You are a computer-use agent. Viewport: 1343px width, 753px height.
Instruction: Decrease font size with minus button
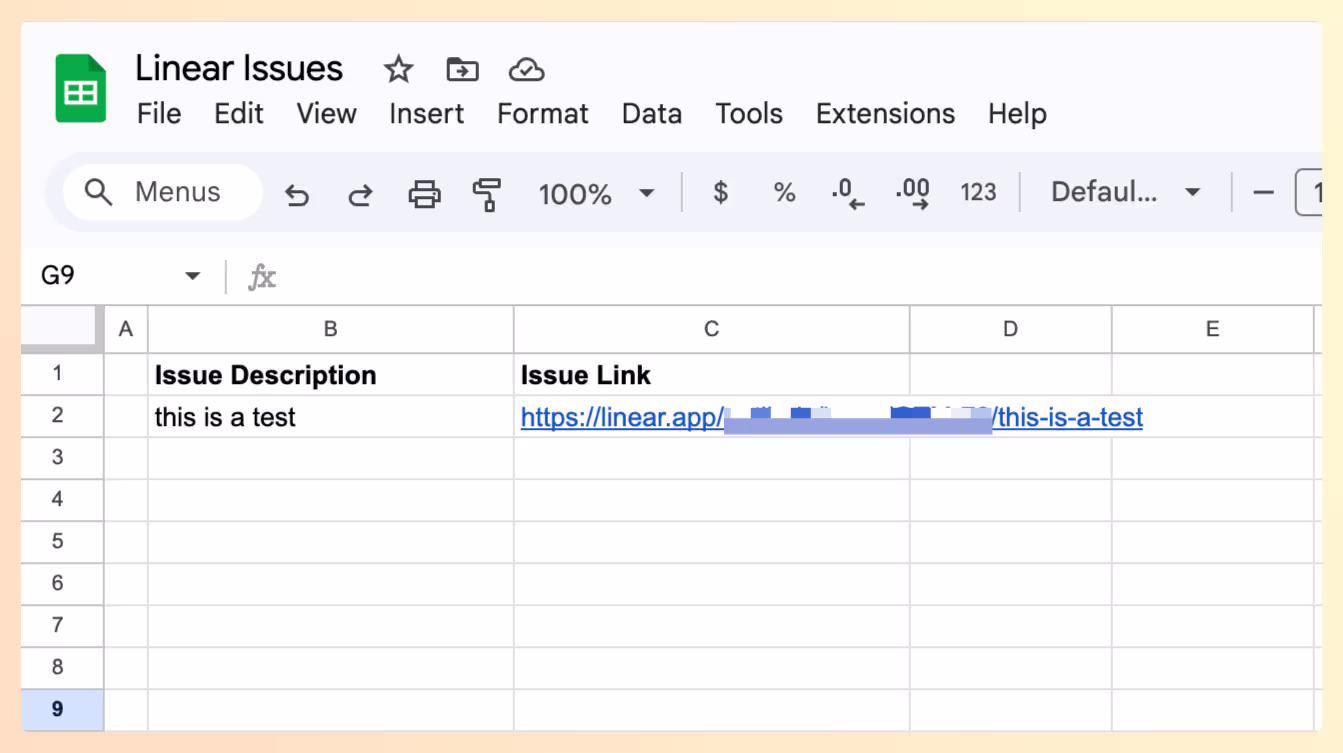(1263, 192)
